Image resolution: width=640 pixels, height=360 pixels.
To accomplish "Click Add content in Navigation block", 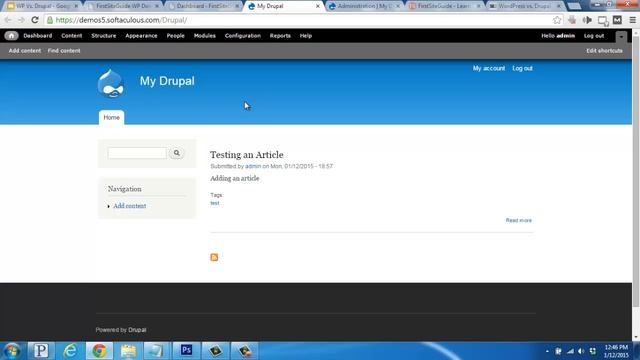I will tap(129, 206).
